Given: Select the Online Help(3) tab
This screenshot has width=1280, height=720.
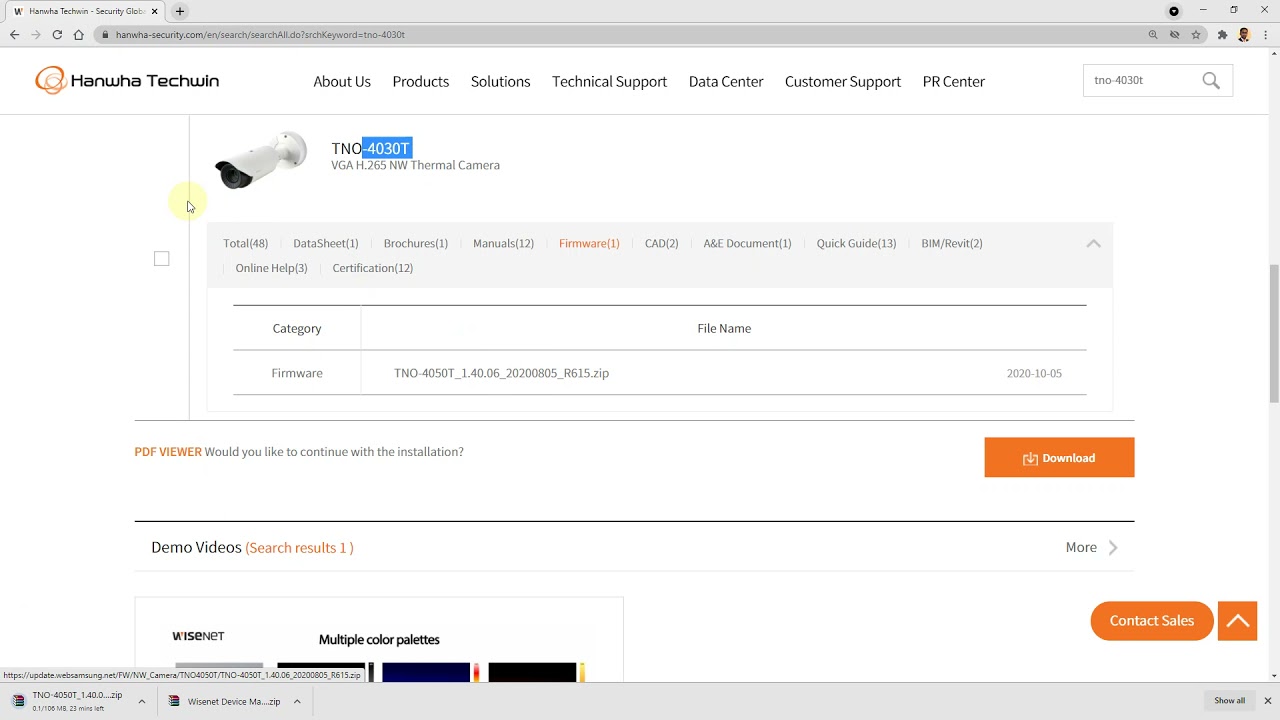Looking at the screenshot, I should pyautogui.click(x=271, y=268).
